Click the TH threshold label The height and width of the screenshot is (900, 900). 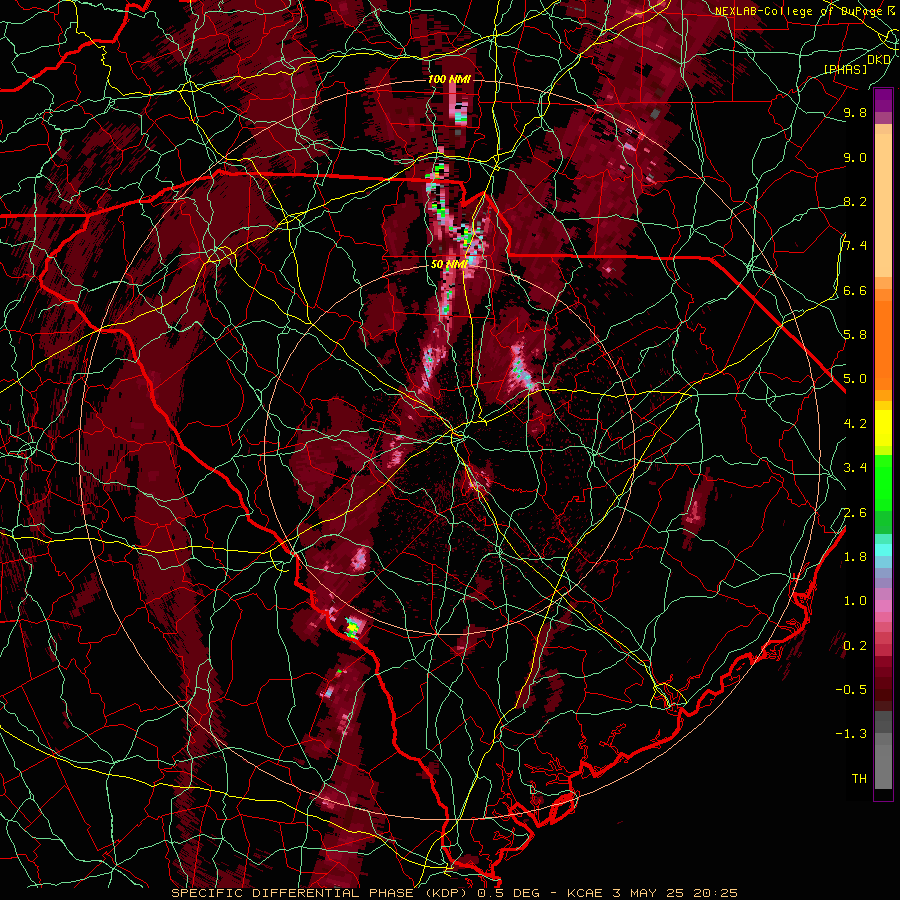[x=859, y=779]
